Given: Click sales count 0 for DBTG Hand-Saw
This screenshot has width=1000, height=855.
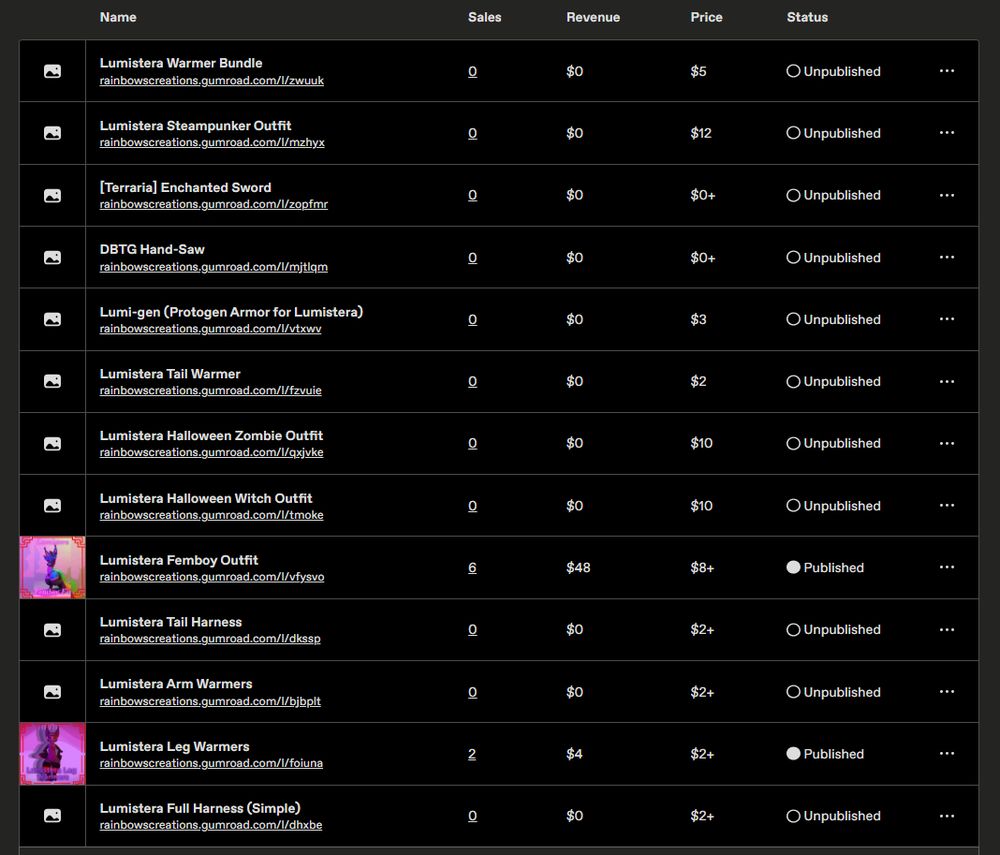Looking at the screenshot, I should 472,258.
